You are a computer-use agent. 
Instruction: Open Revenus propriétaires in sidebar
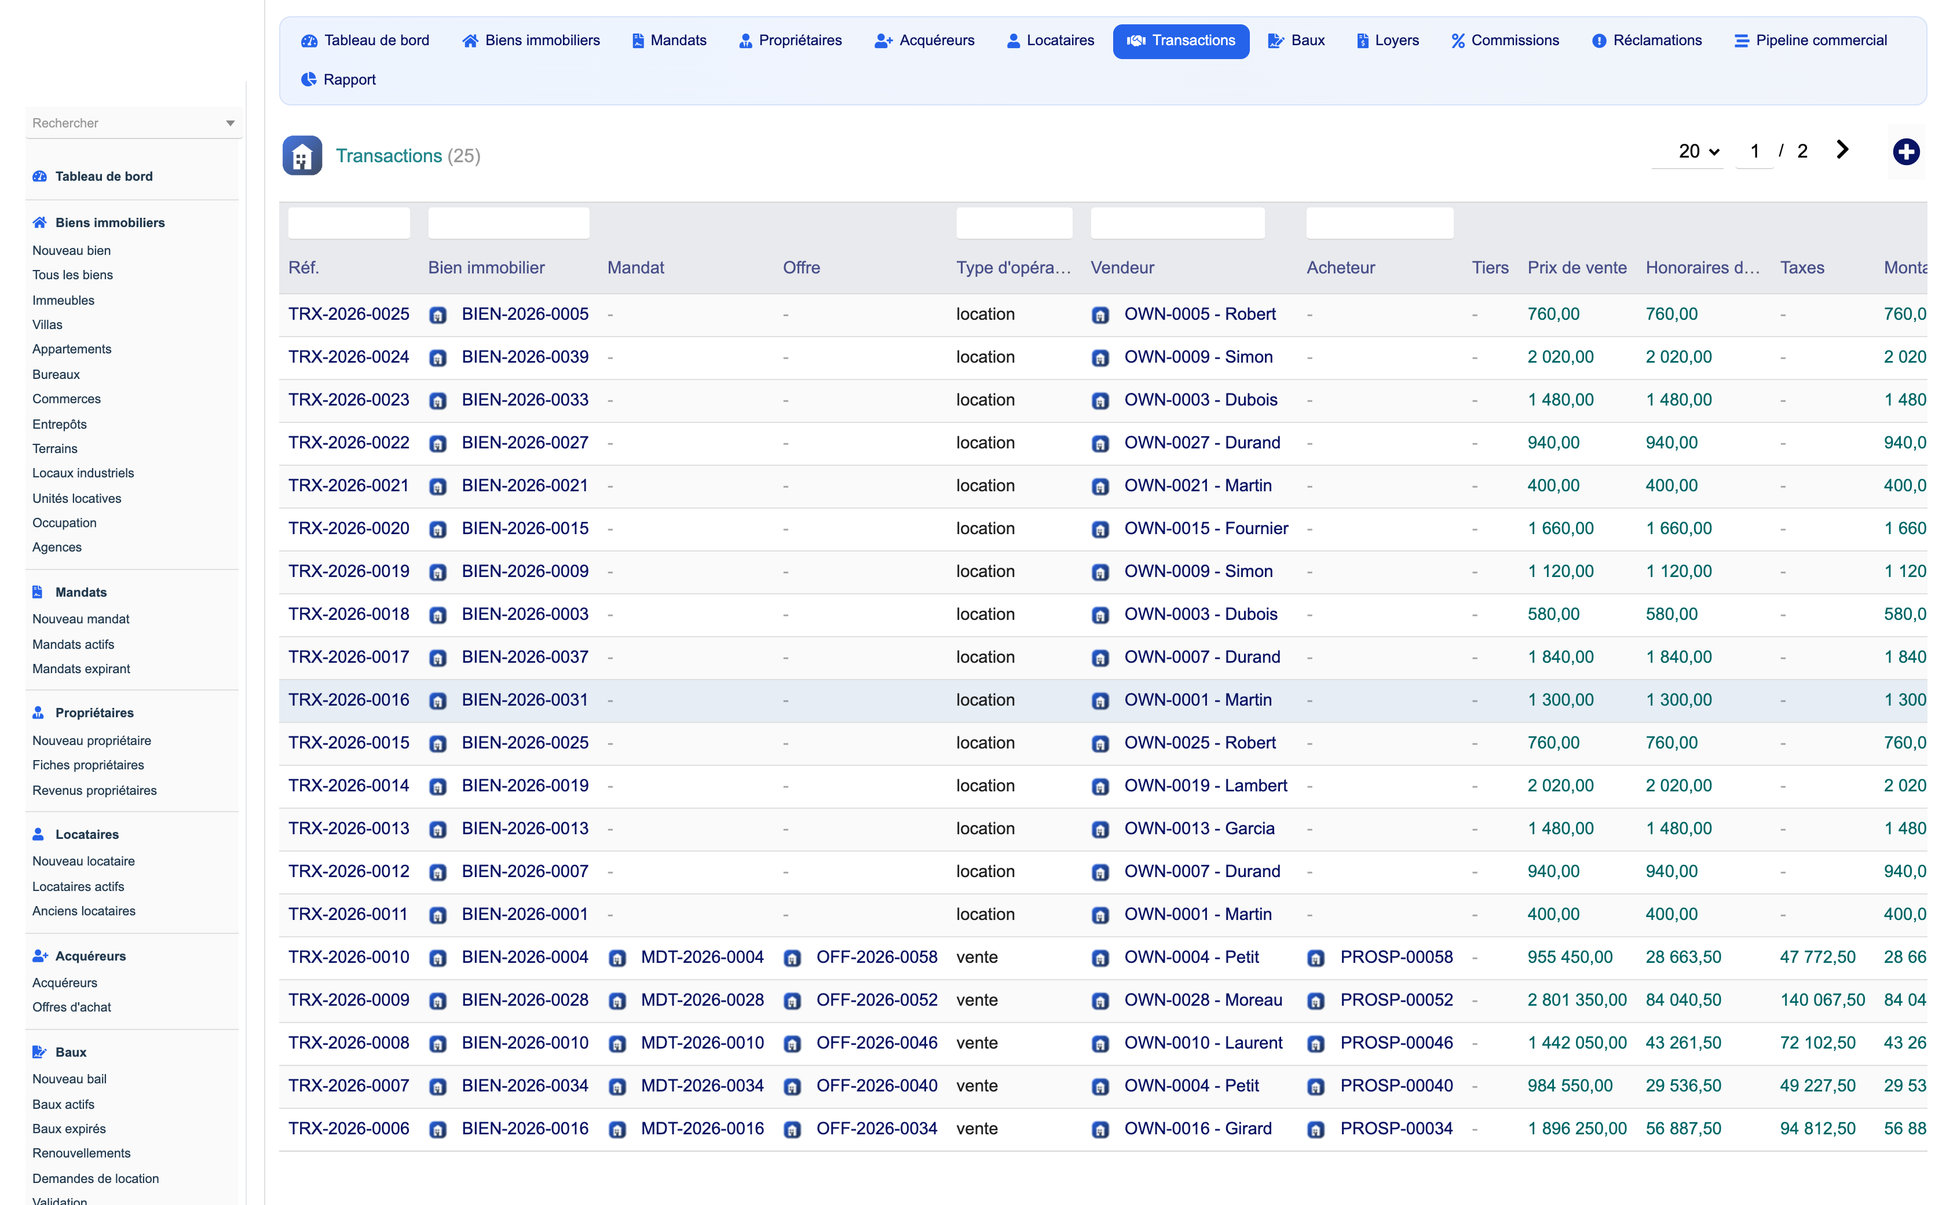click(94, 791)
